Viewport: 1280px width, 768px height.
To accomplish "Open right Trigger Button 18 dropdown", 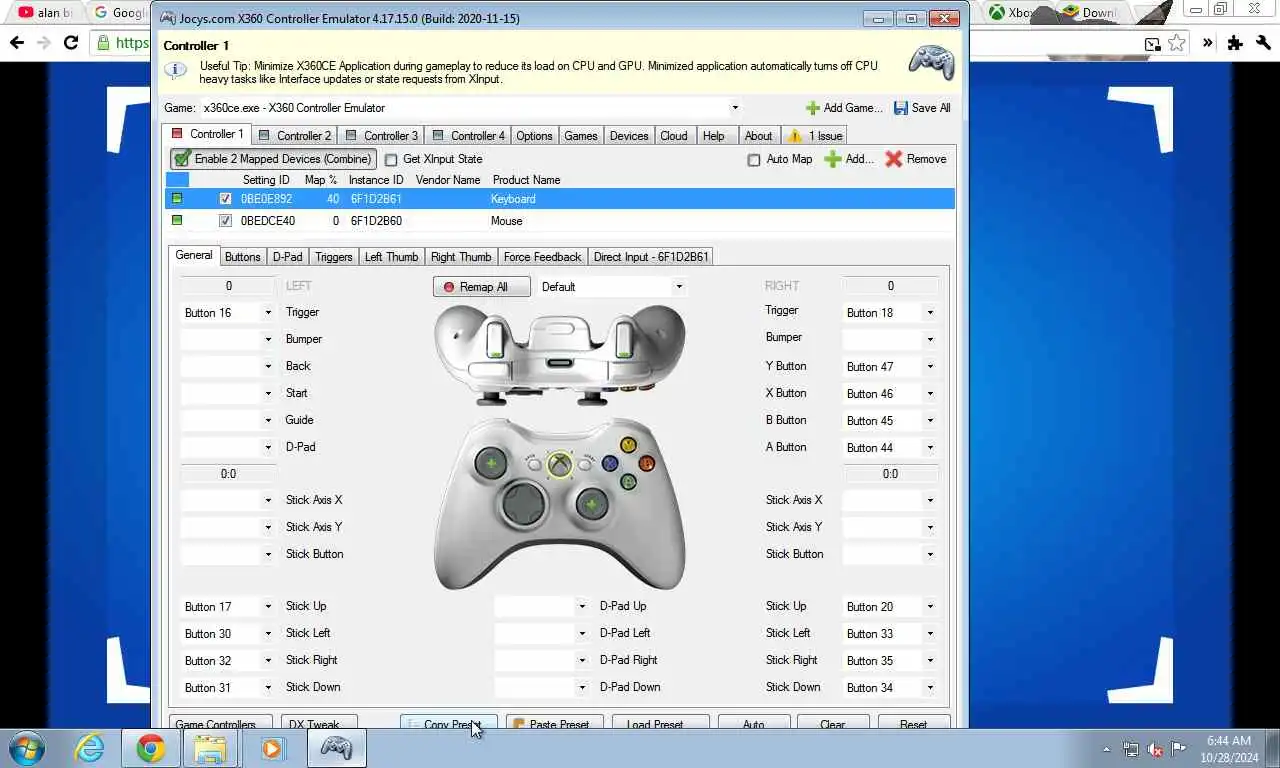I will (930, 313).
